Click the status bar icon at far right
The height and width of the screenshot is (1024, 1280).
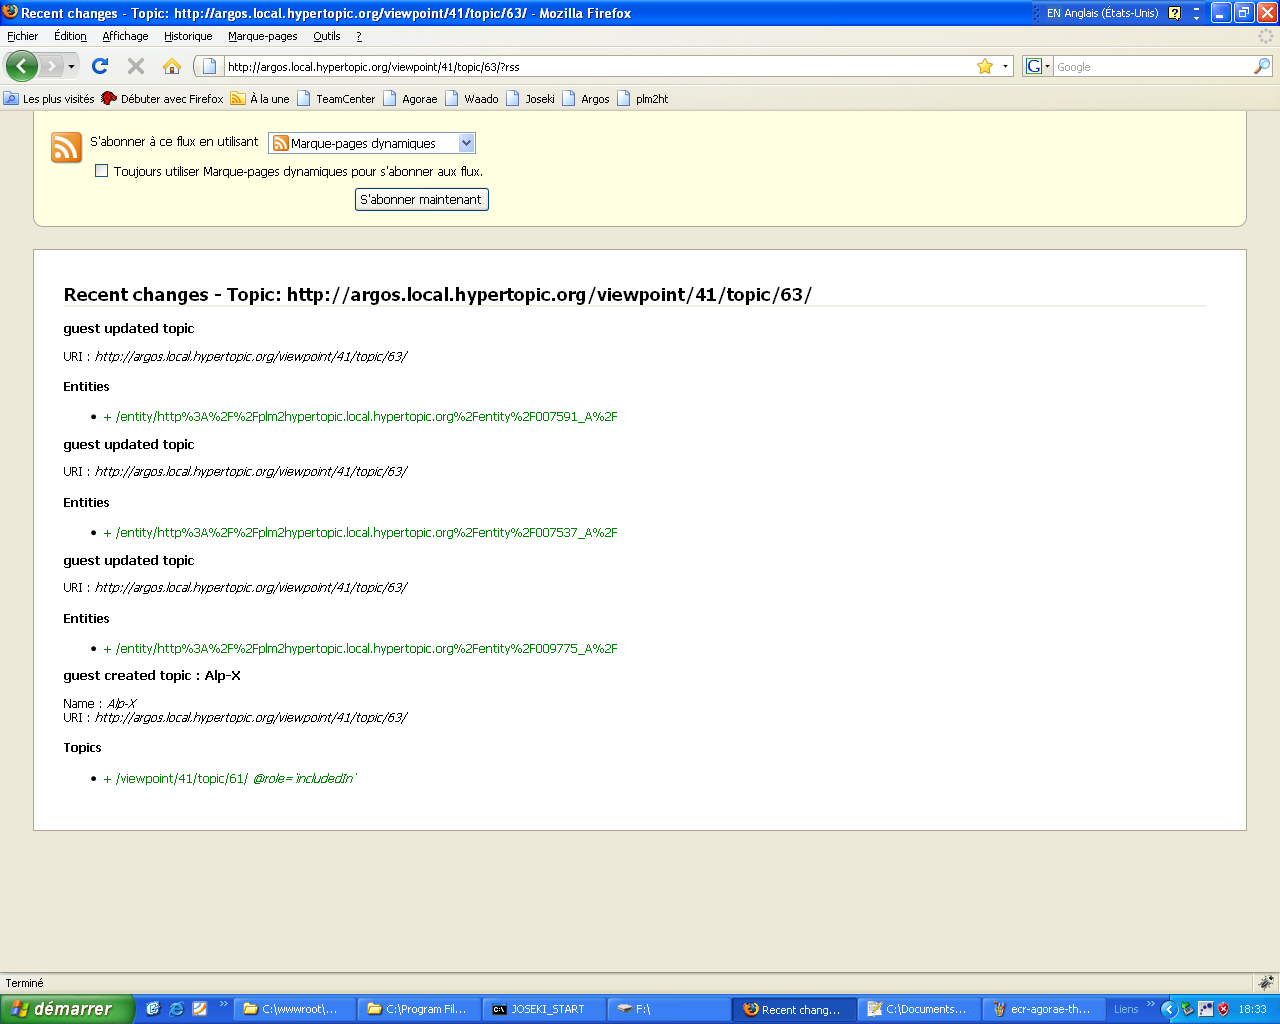(x=1265, y=983)
